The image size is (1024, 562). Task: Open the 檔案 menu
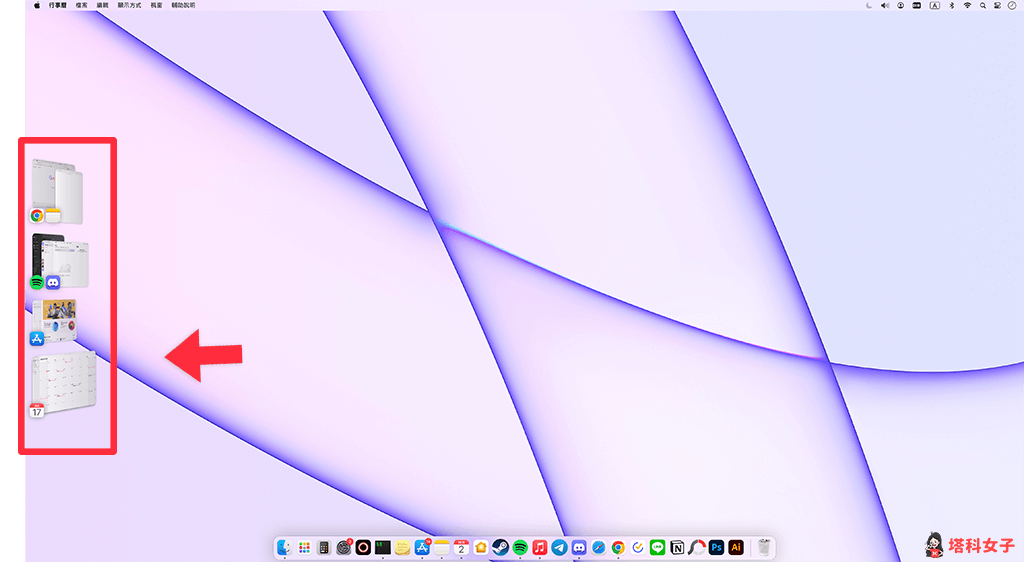point(83,5)
